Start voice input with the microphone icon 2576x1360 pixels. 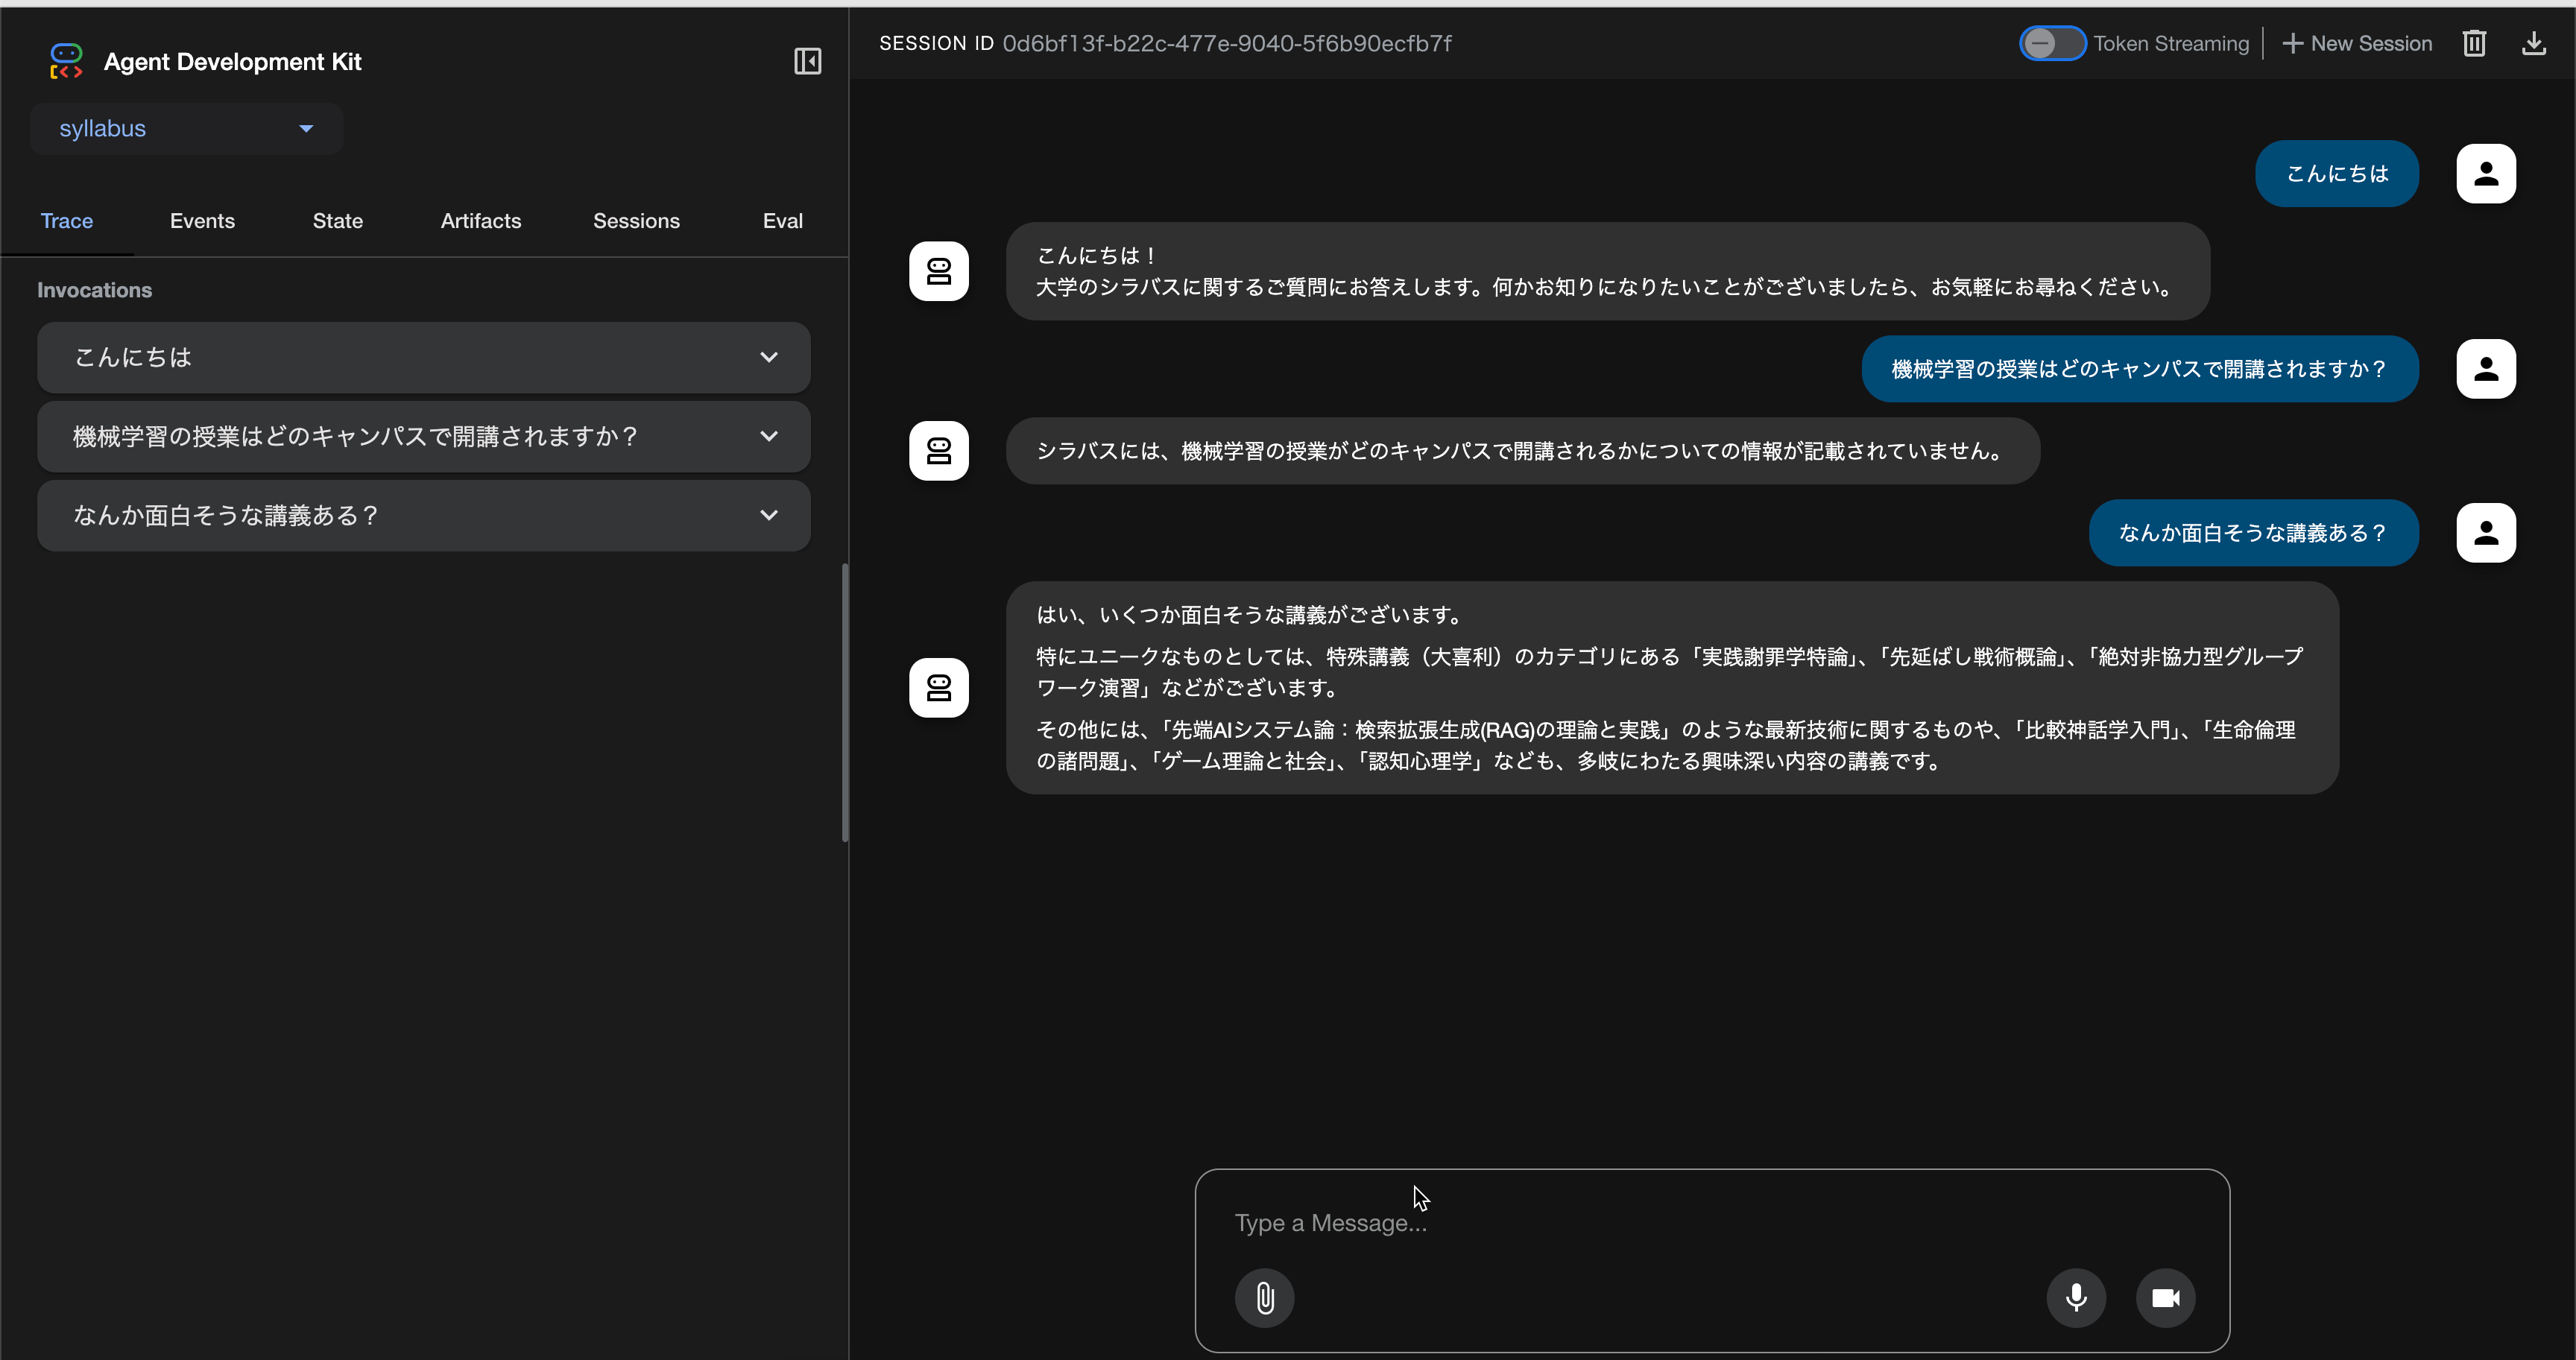[2076, 1298]
